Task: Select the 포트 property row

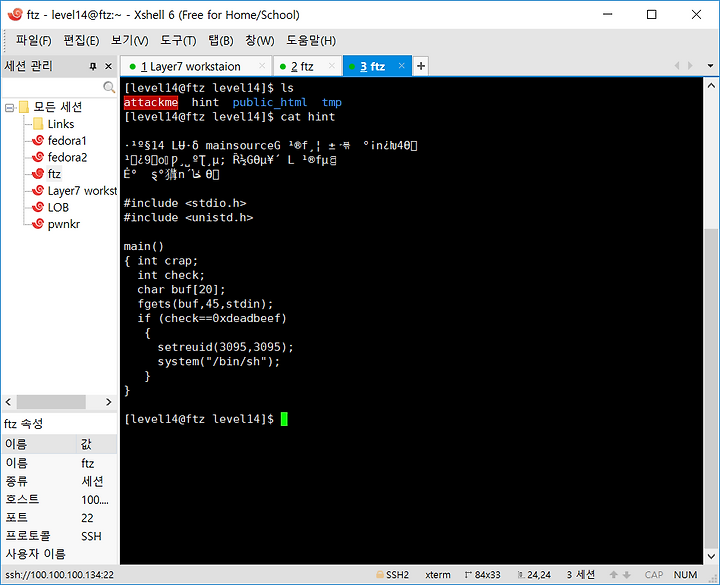Action: tap(60, 518)
